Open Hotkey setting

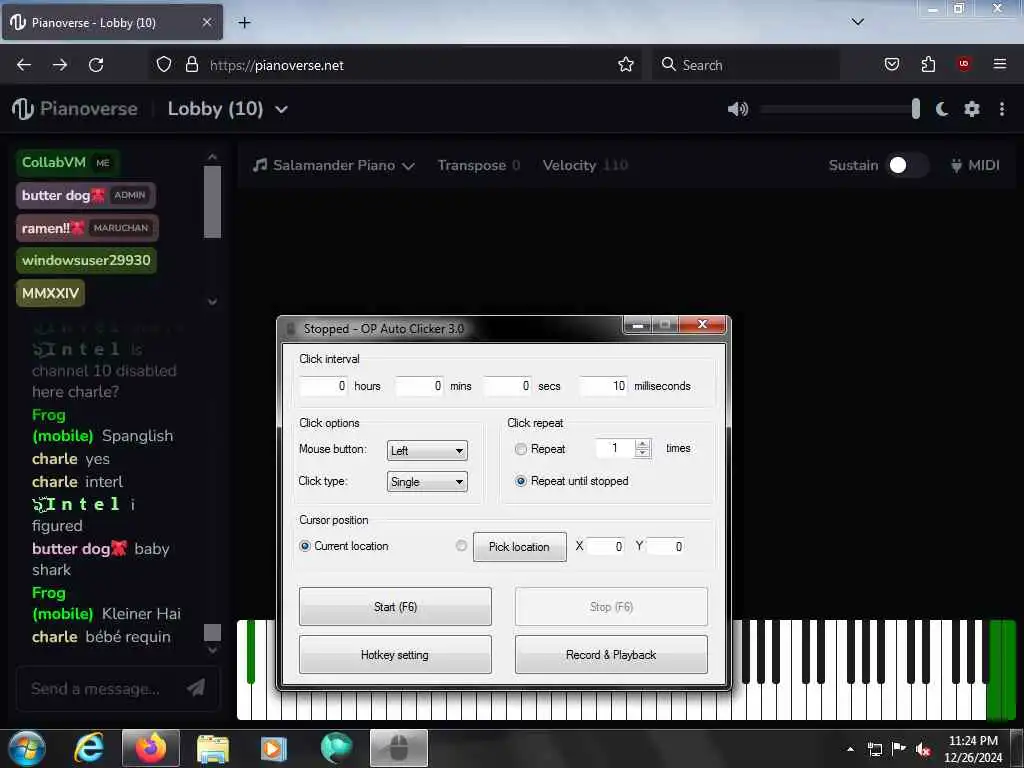pyautogui.click(x=395, y=654)
